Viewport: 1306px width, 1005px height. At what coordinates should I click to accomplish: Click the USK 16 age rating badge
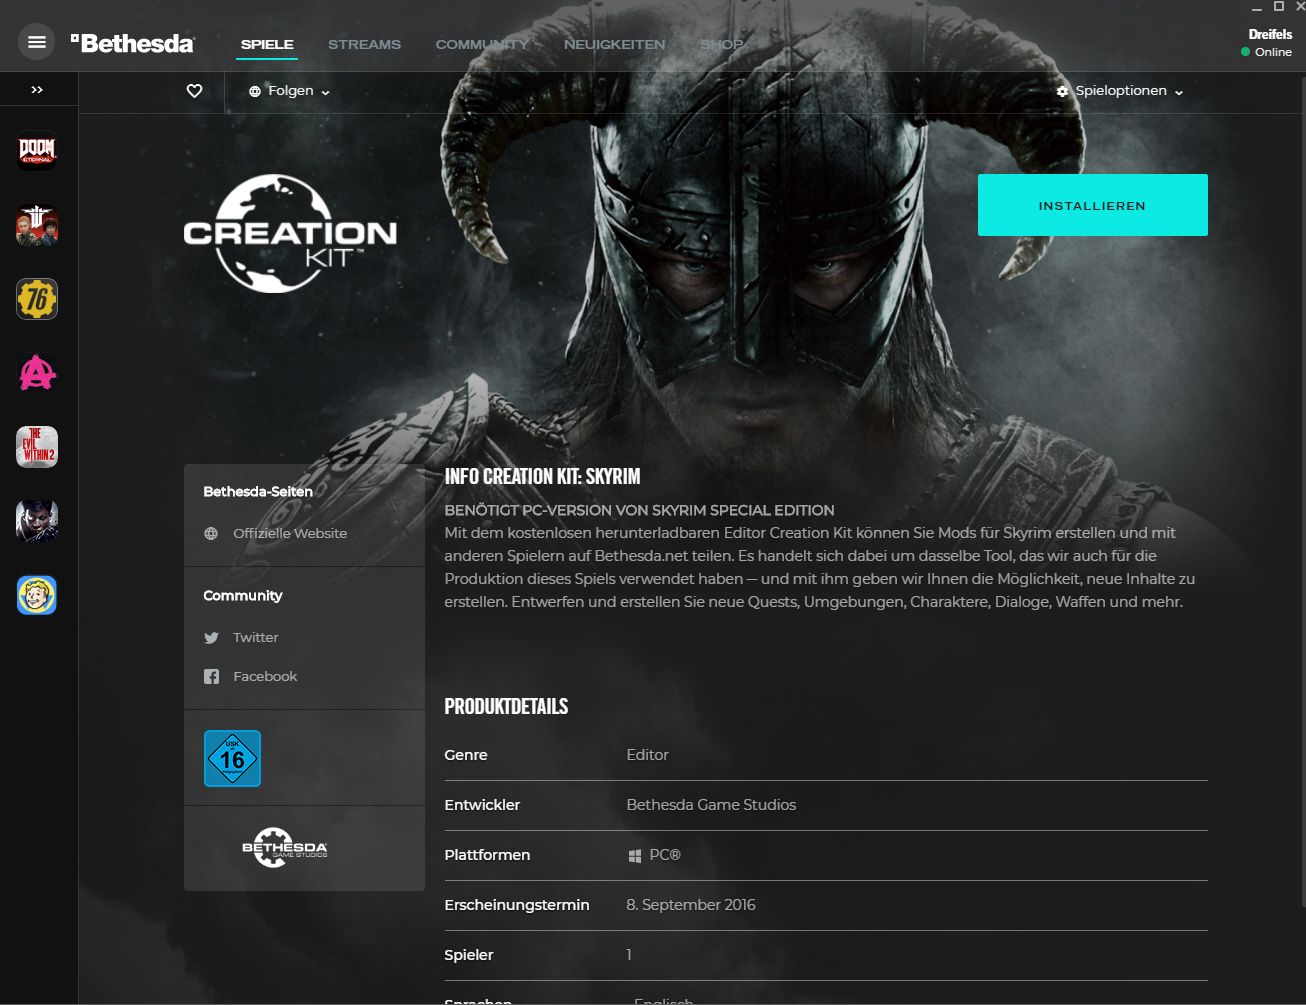232,758
